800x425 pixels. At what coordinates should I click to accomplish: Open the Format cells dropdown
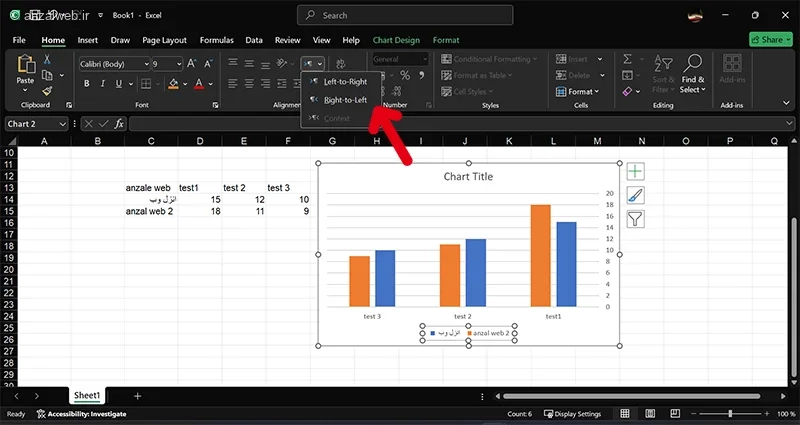coord(577,91)
